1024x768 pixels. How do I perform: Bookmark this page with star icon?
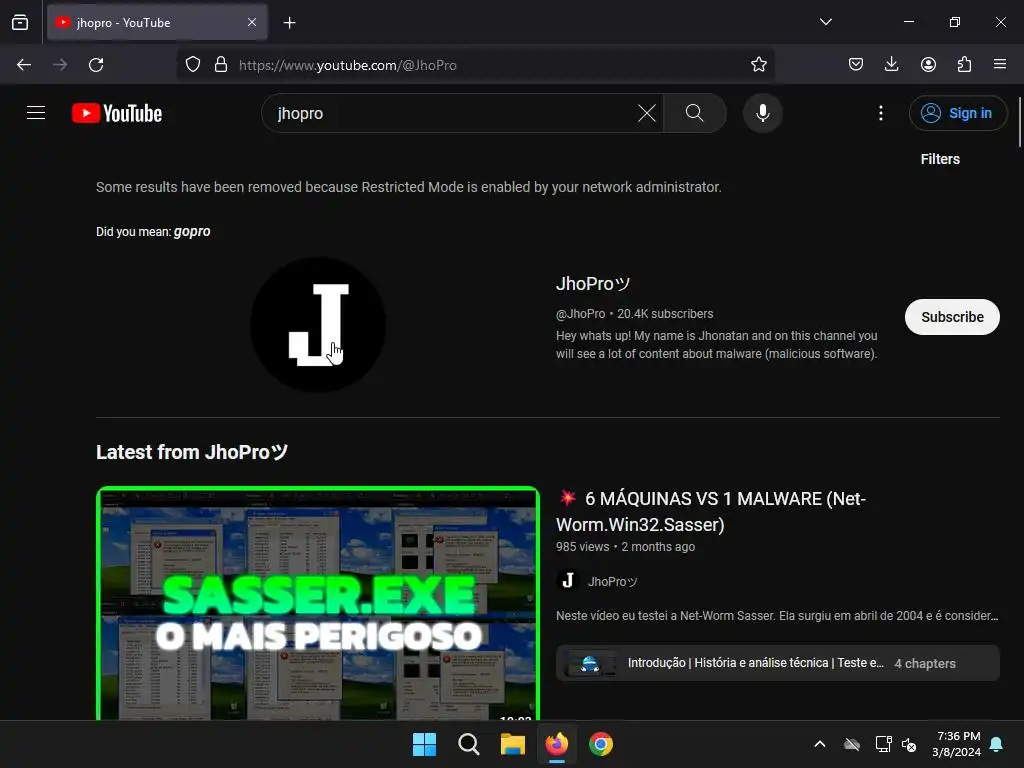pyautogui.click(x=758, y=65)
